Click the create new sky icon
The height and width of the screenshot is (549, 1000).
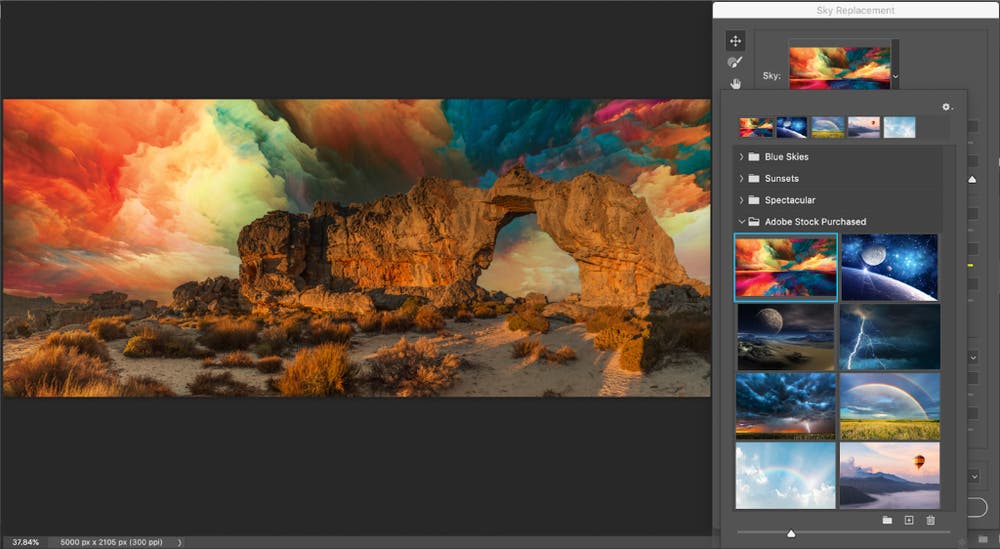(909, 520)
